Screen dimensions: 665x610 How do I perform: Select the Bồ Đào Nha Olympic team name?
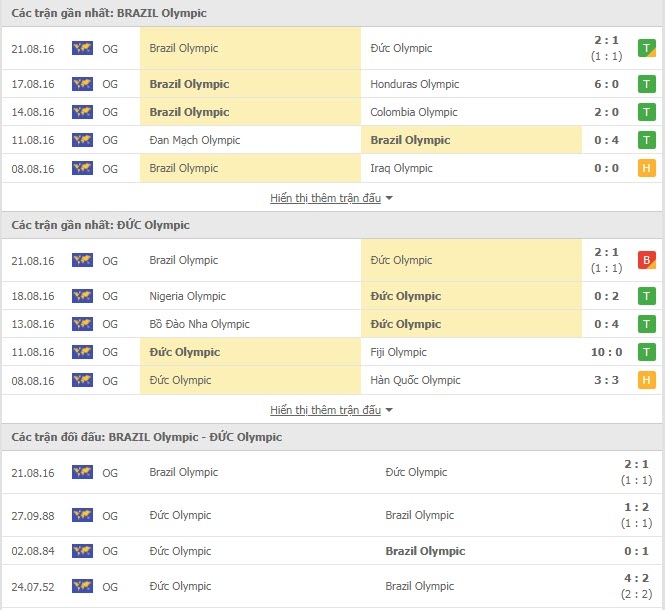pyautogui.click(x=199, y=324)
